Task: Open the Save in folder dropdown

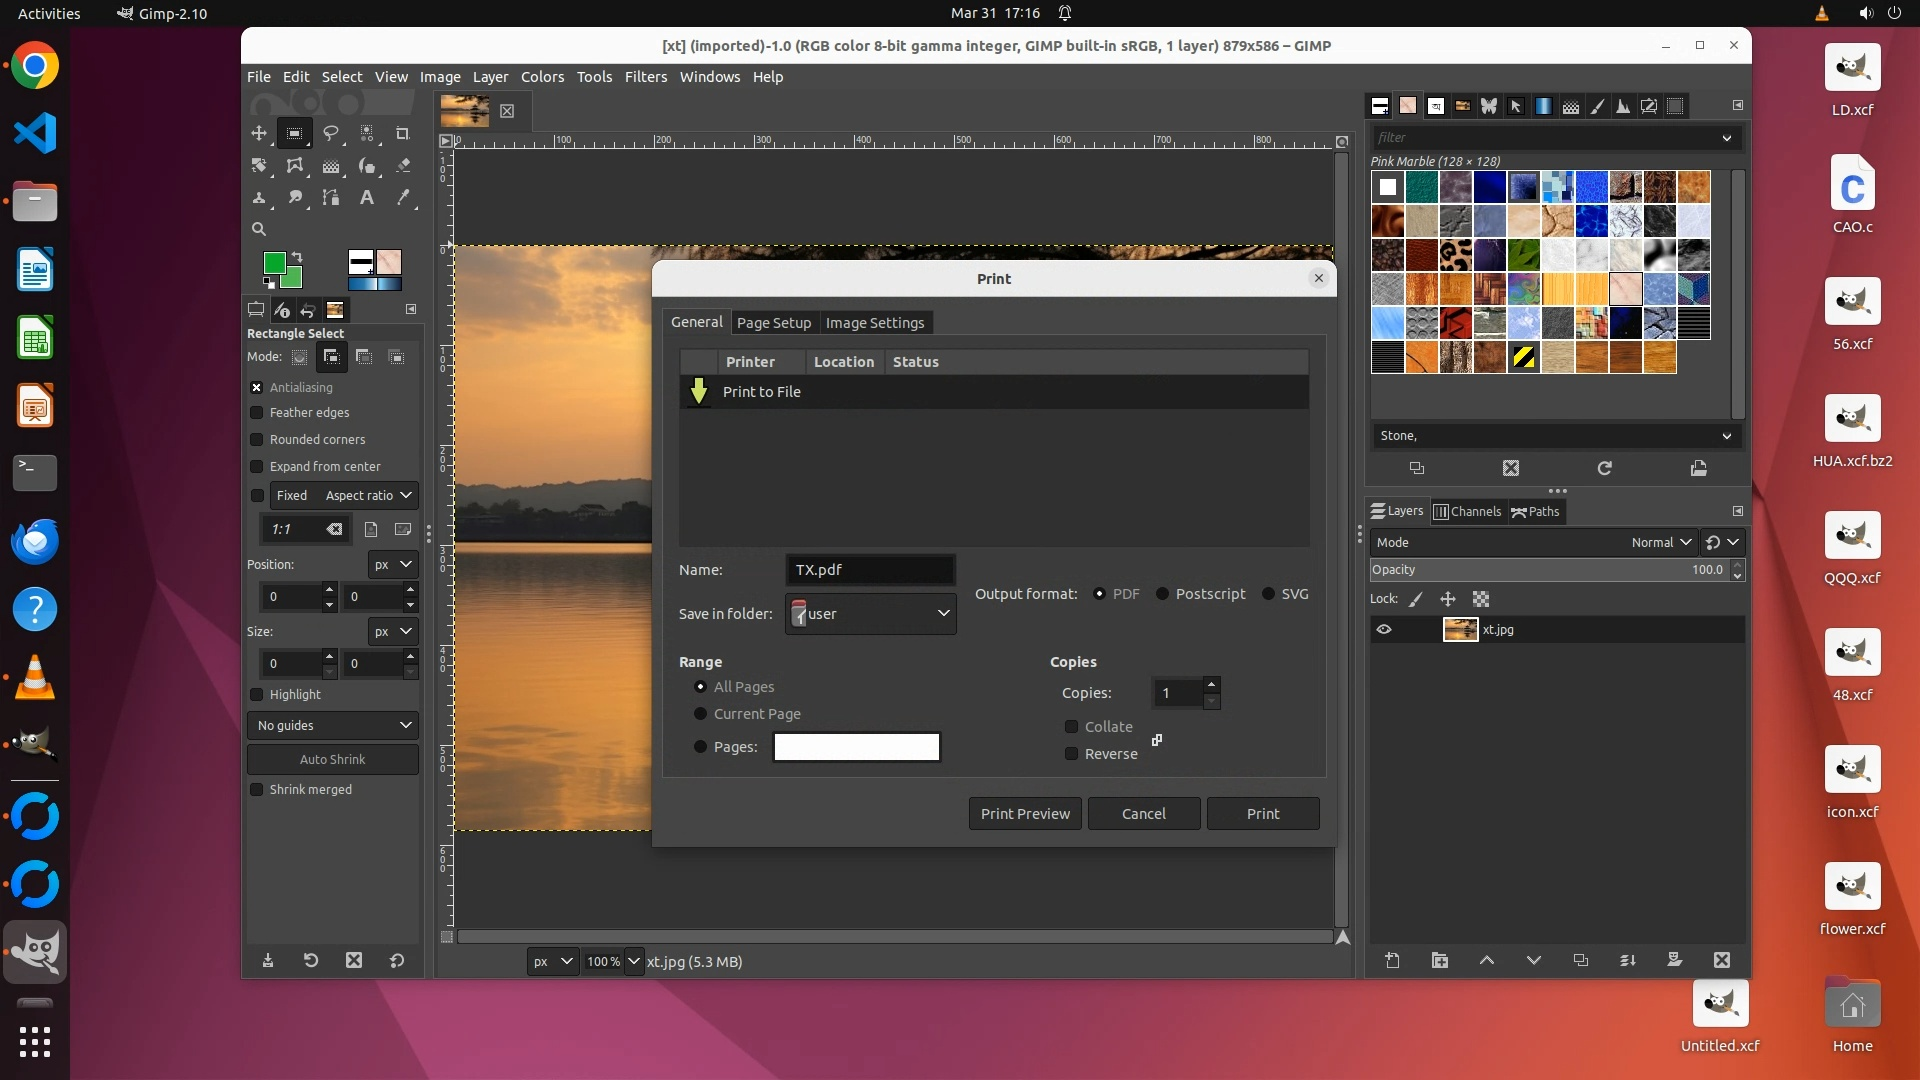Action: pyautogui.click(x=870, y=614)
